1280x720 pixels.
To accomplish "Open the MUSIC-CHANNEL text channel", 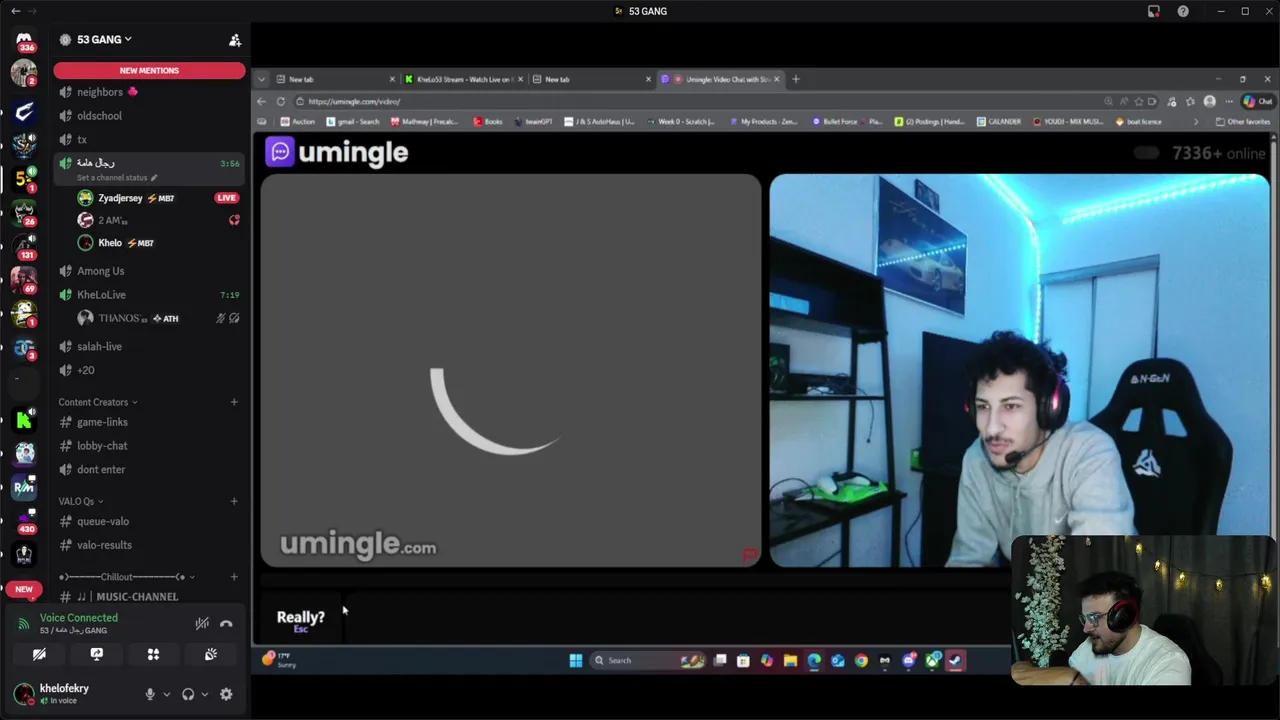I will 149,597.
